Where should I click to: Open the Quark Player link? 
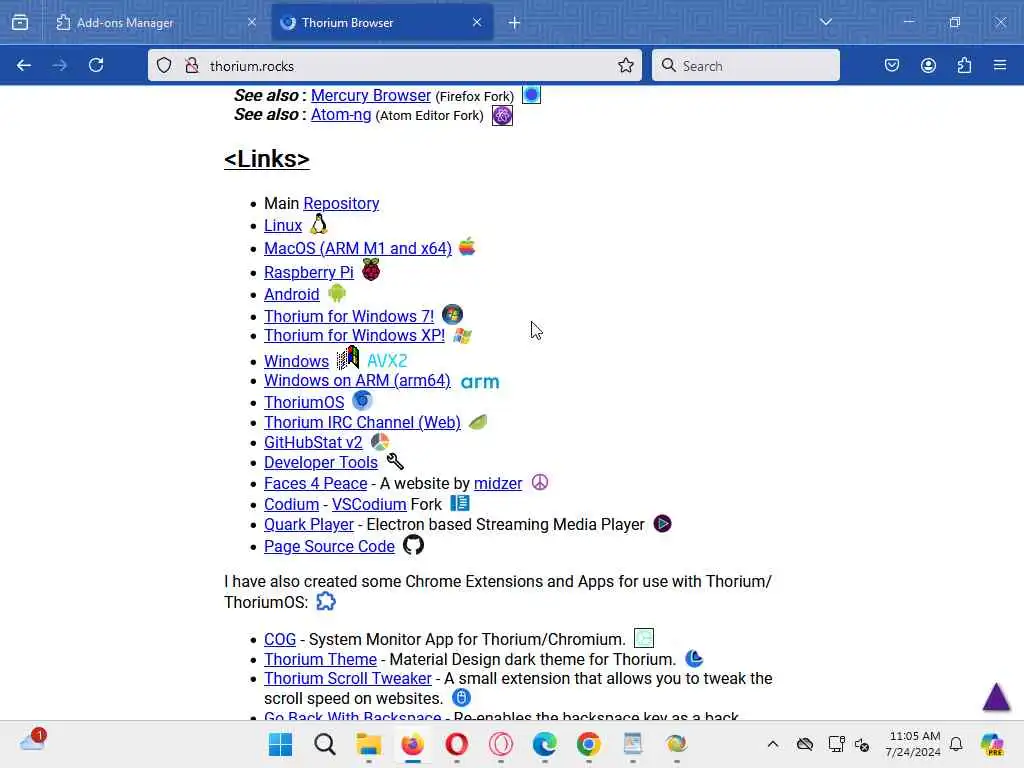click(x=309, y=525)
